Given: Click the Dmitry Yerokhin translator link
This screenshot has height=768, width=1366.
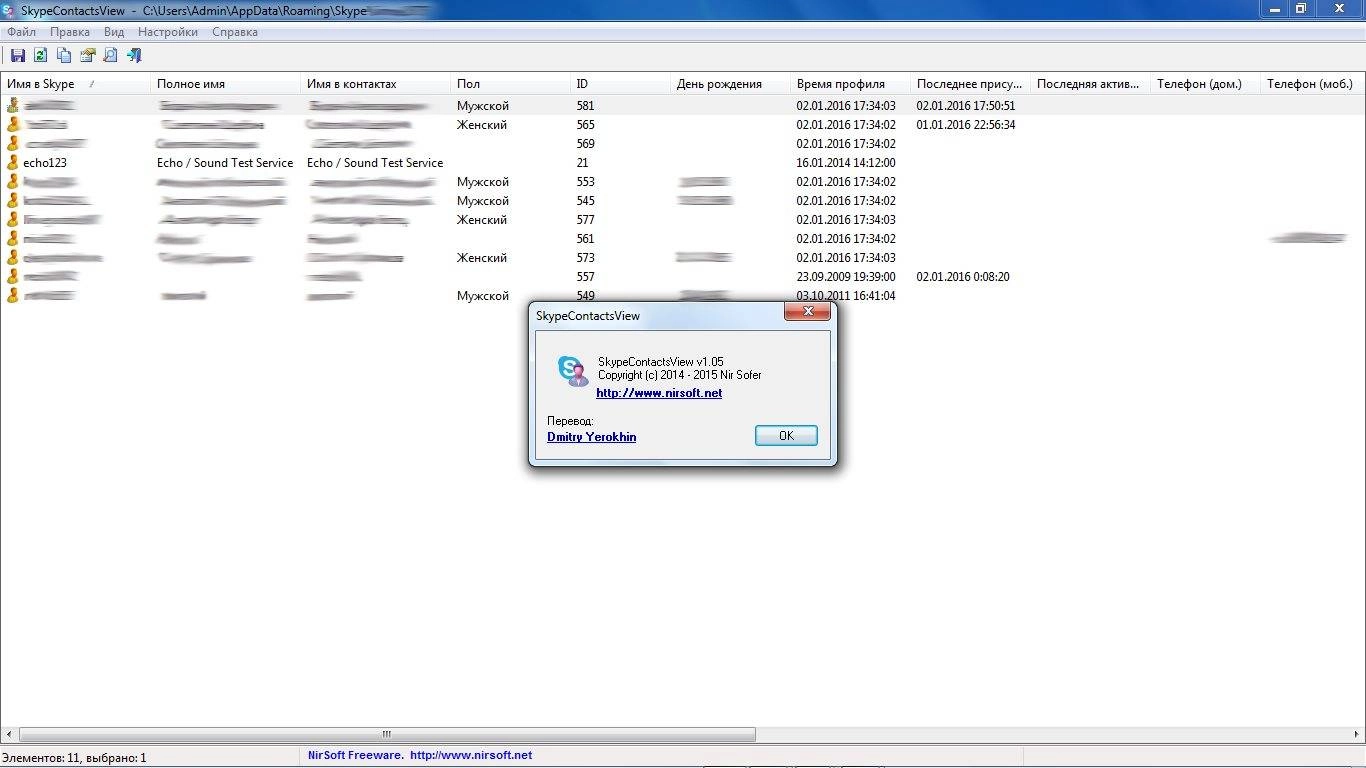Looking at the screenshot, I should pyautogui.click(x=592, y=437).
